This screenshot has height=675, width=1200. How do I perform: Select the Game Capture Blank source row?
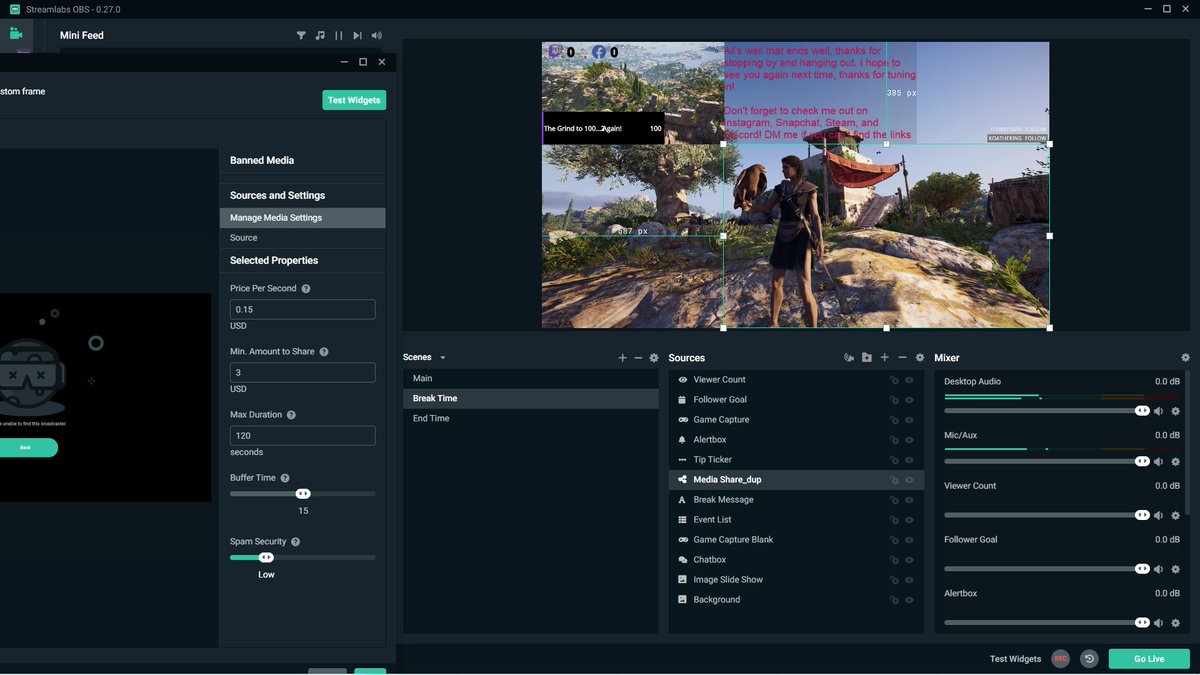[x=796, y=540]
